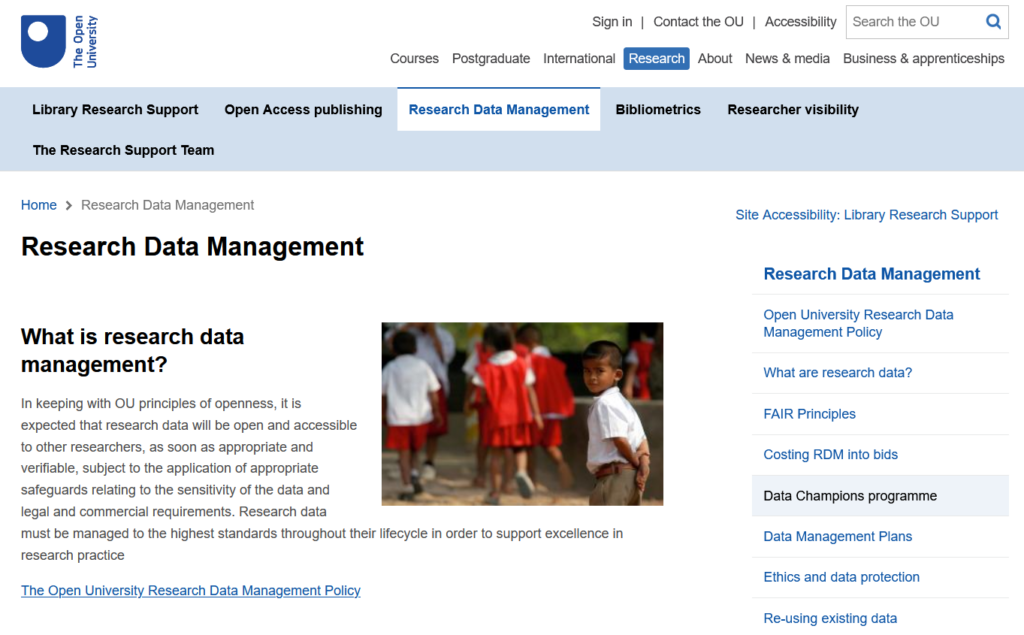Select FAIR Principles in sidebar

(x=809, y=414)
